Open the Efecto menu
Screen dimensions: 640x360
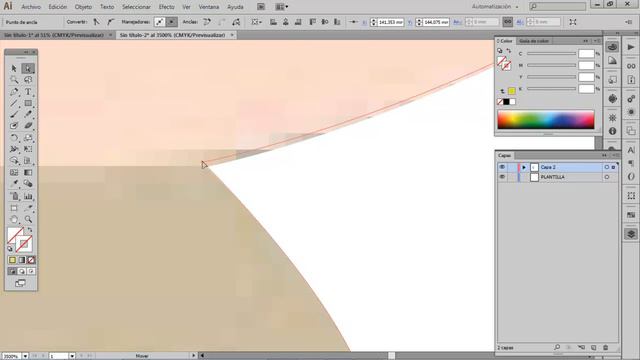coord(166,7)
